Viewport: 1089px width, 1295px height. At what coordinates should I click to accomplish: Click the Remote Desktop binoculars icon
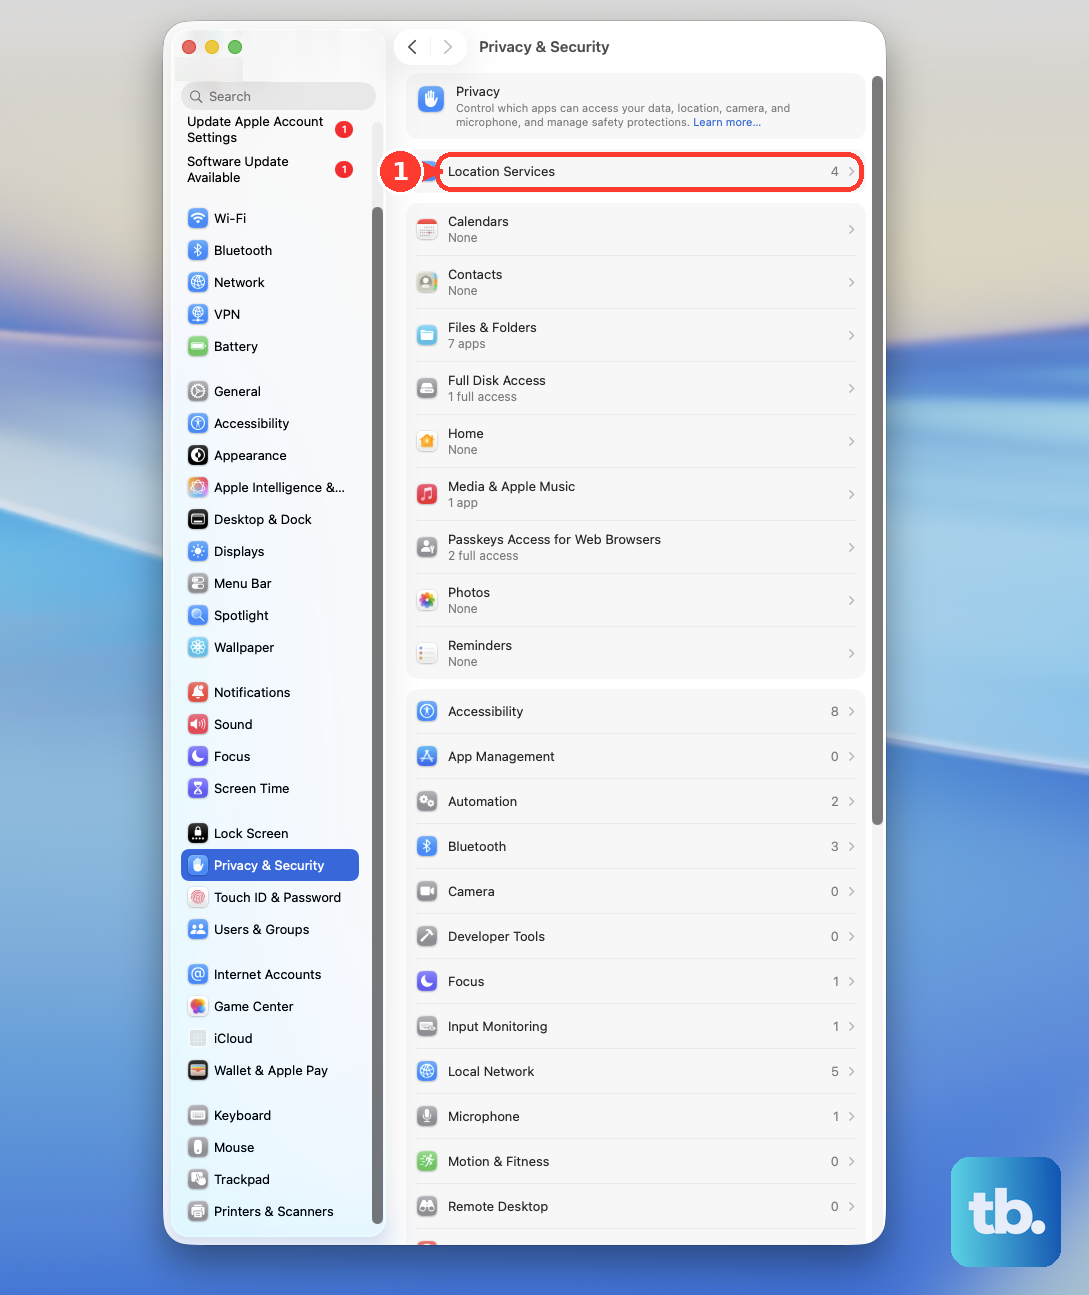(x=427, y=1206)
